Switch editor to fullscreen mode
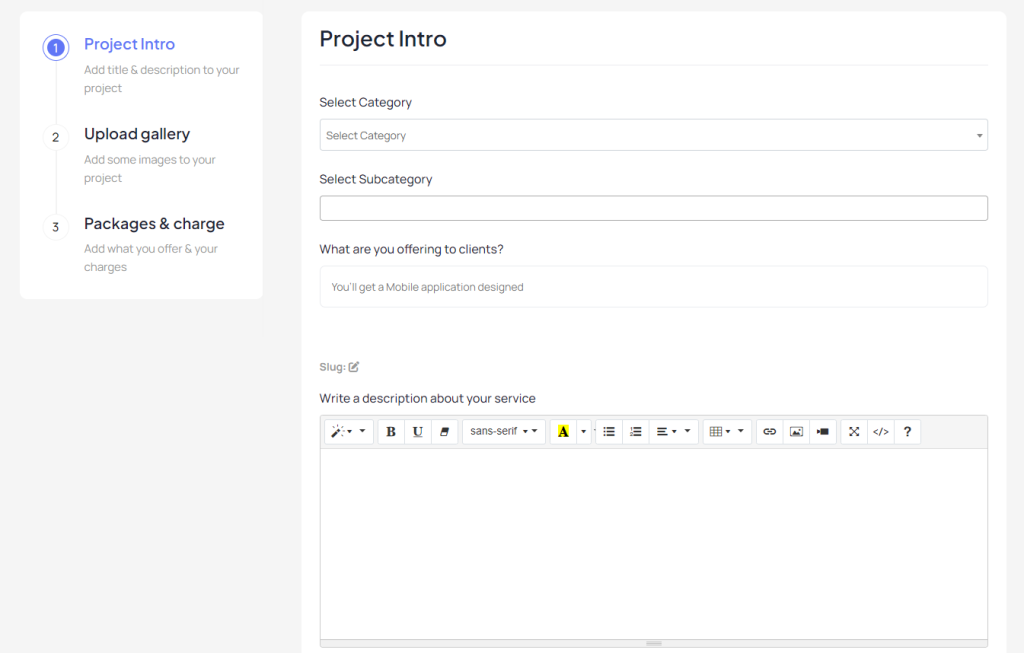Viewport: 1024px width, 653px height. pos(854,432)
